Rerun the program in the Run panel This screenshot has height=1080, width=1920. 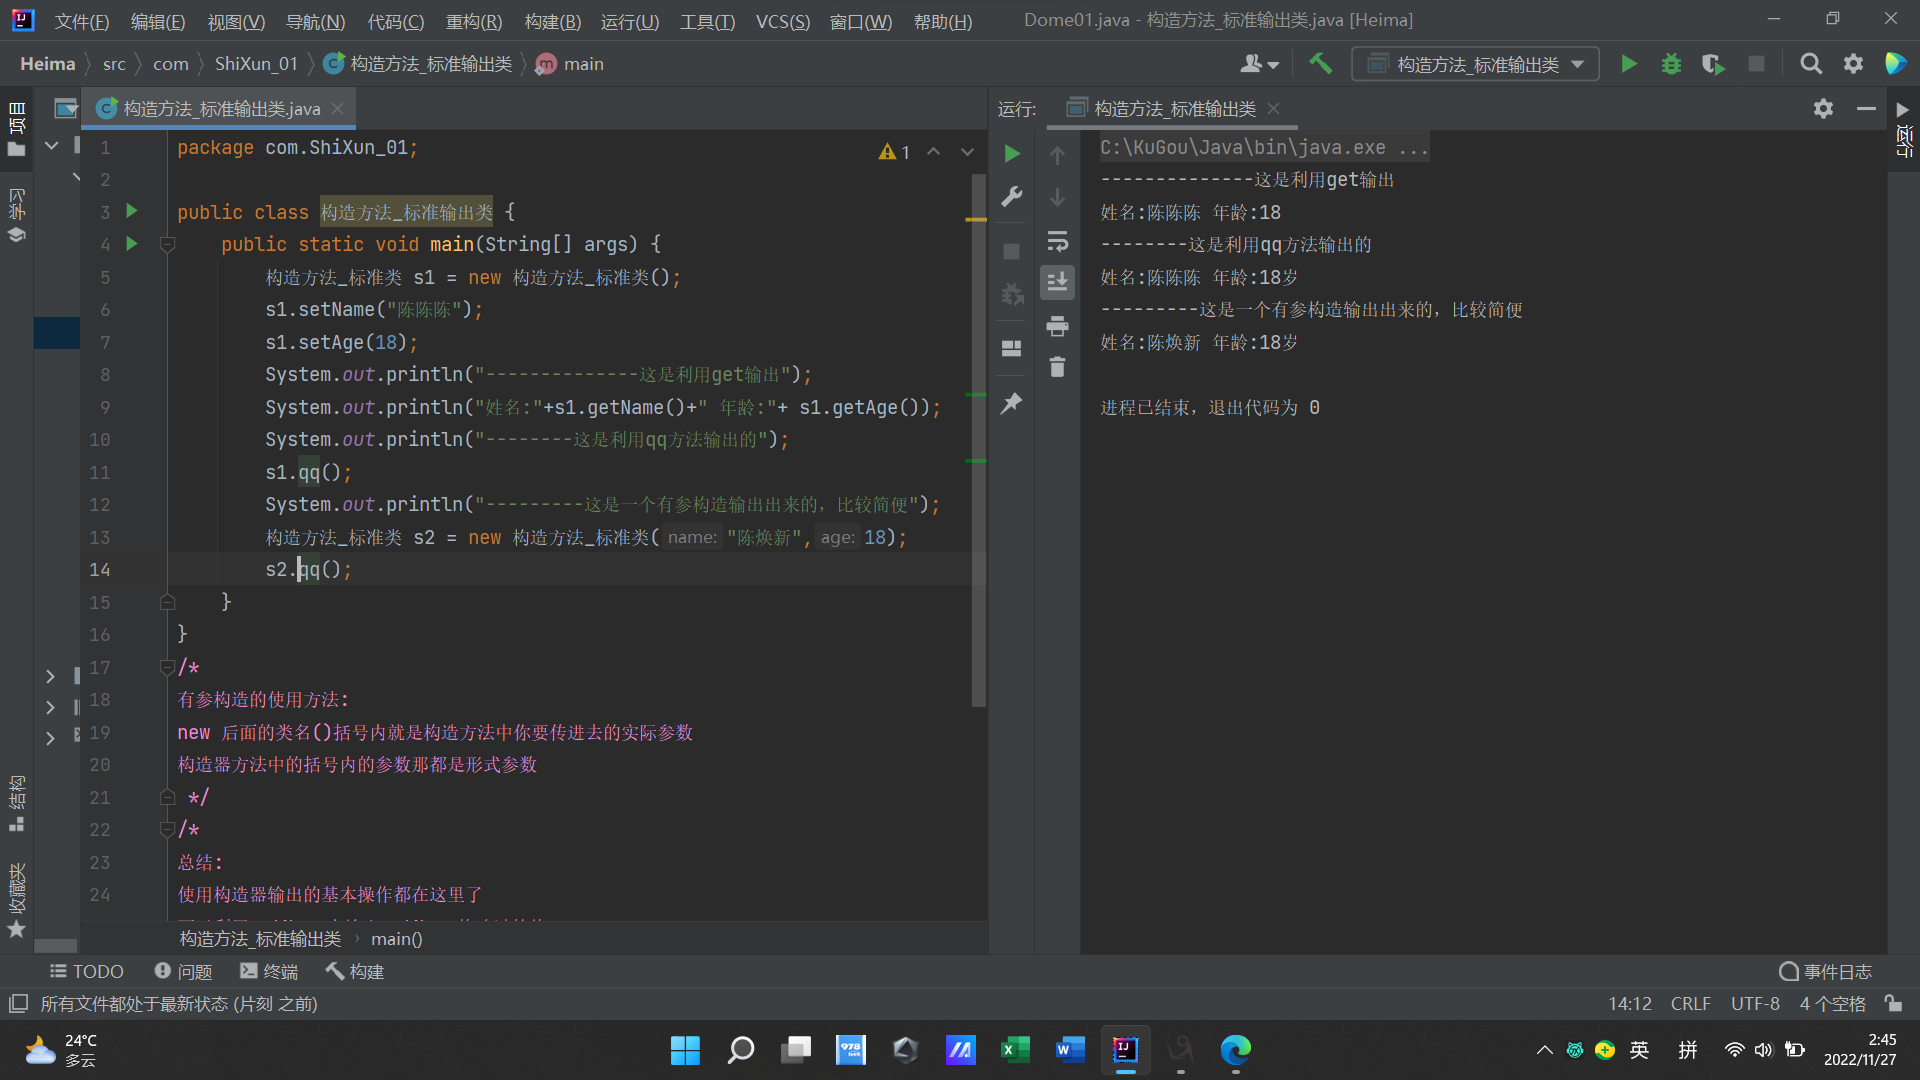pyautogui.click(x=1012, y=154)
